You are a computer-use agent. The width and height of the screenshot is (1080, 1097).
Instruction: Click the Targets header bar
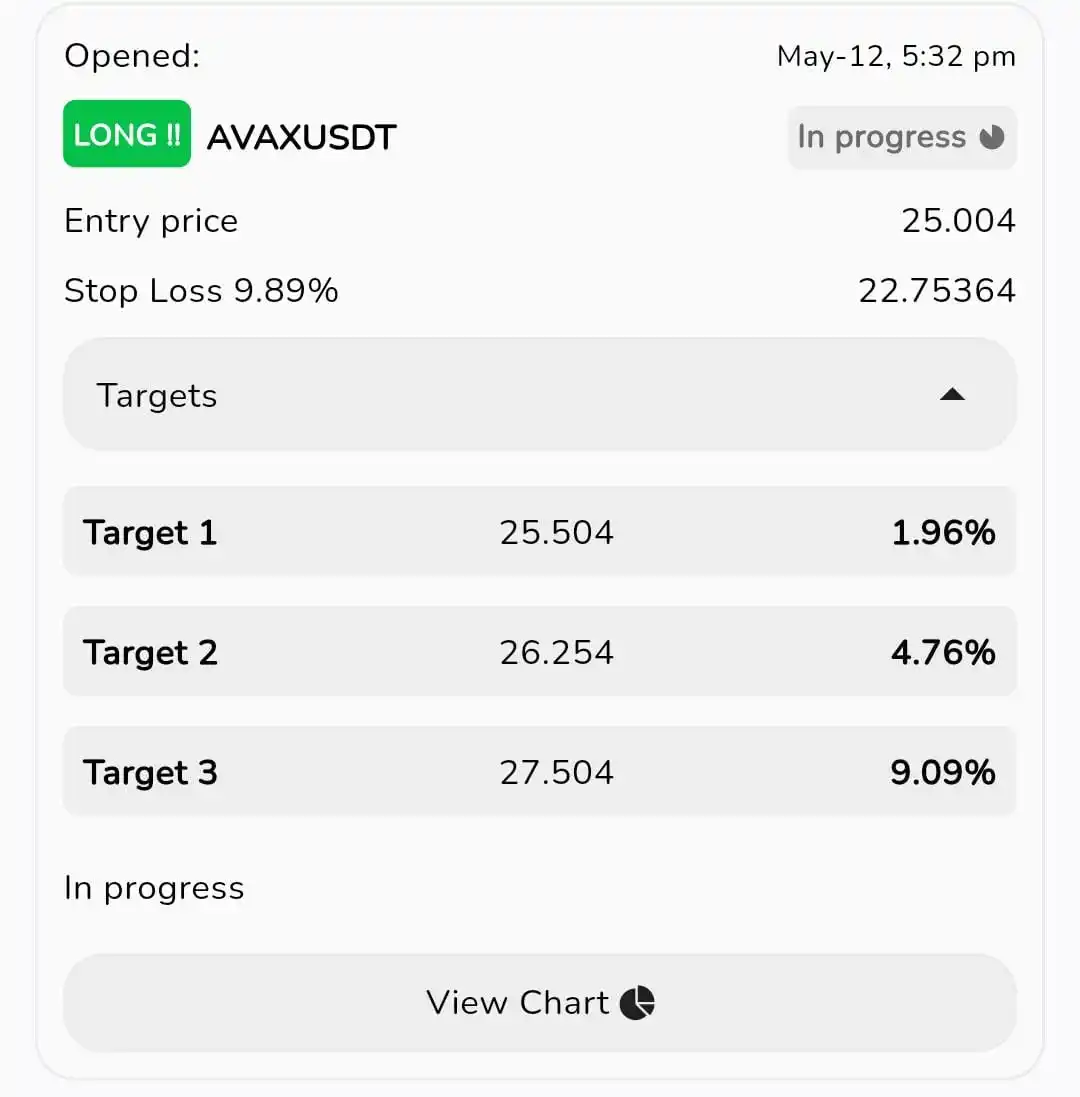[539, 395]
